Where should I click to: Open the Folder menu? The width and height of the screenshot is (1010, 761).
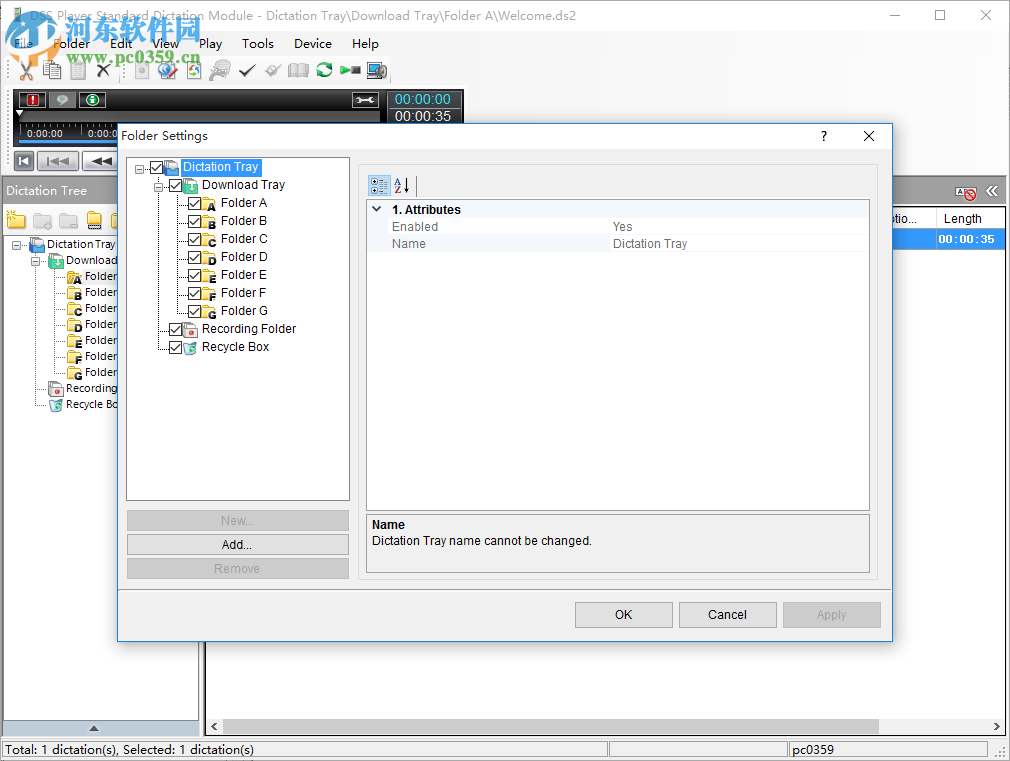pos(71,44)
